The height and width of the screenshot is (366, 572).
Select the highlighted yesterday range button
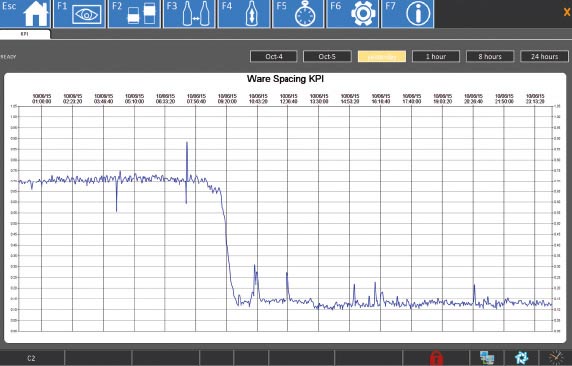pyautogui.click(x=382, y=57)
